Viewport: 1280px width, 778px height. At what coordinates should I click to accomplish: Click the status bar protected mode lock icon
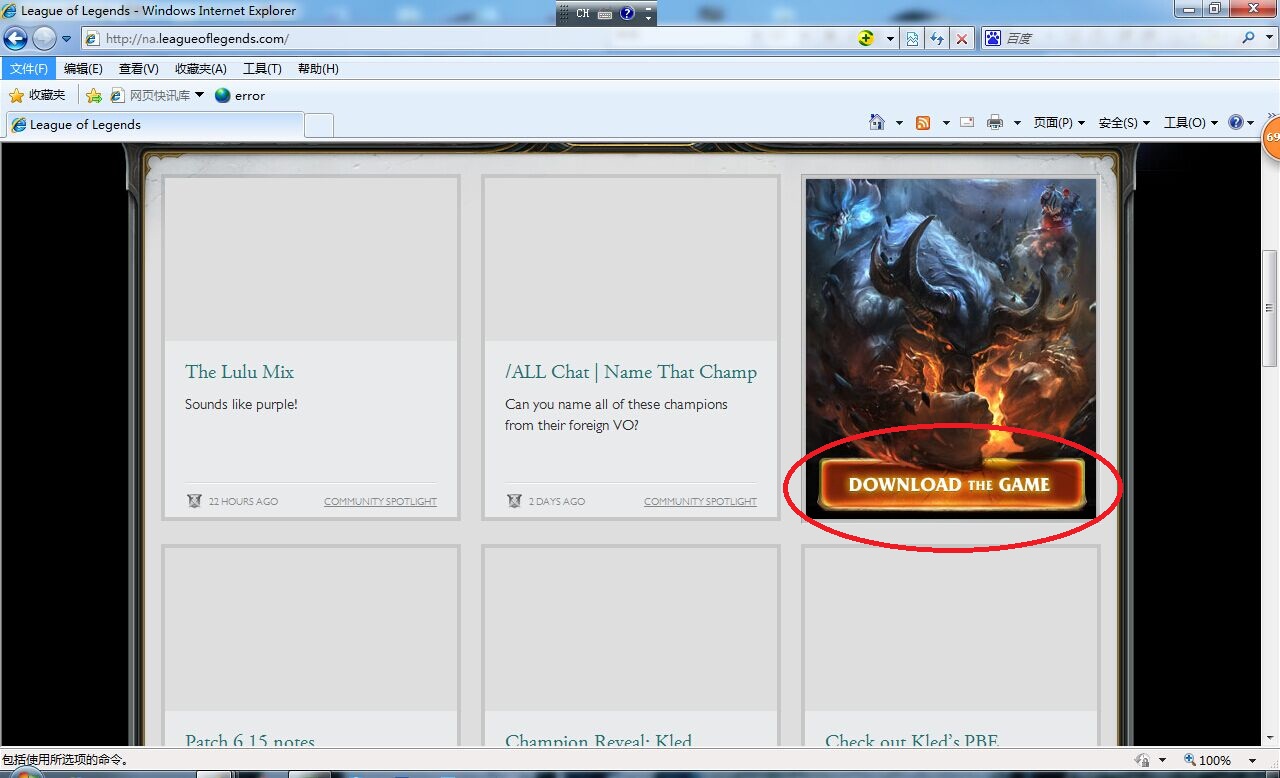coord(1143,760)
